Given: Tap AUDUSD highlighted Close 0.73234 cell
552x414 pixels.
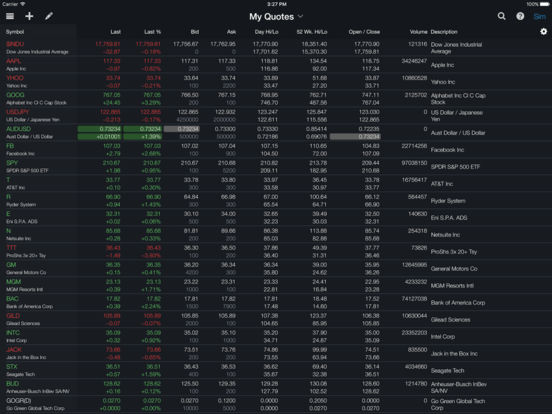Looking at the screenshot, I should pos(355,137).
